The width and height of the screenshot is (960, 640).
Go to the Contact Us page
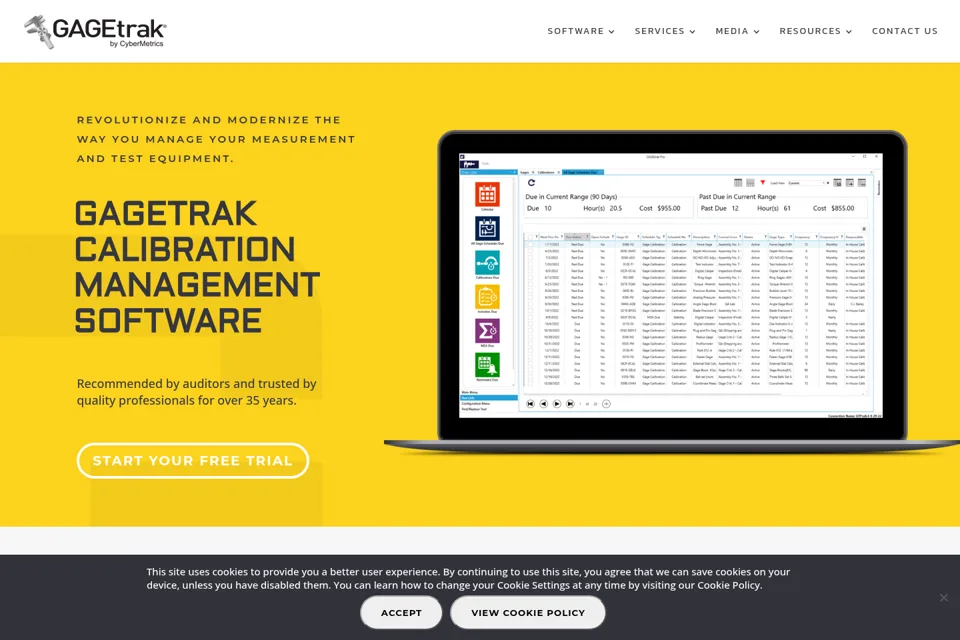pos(904,31)
